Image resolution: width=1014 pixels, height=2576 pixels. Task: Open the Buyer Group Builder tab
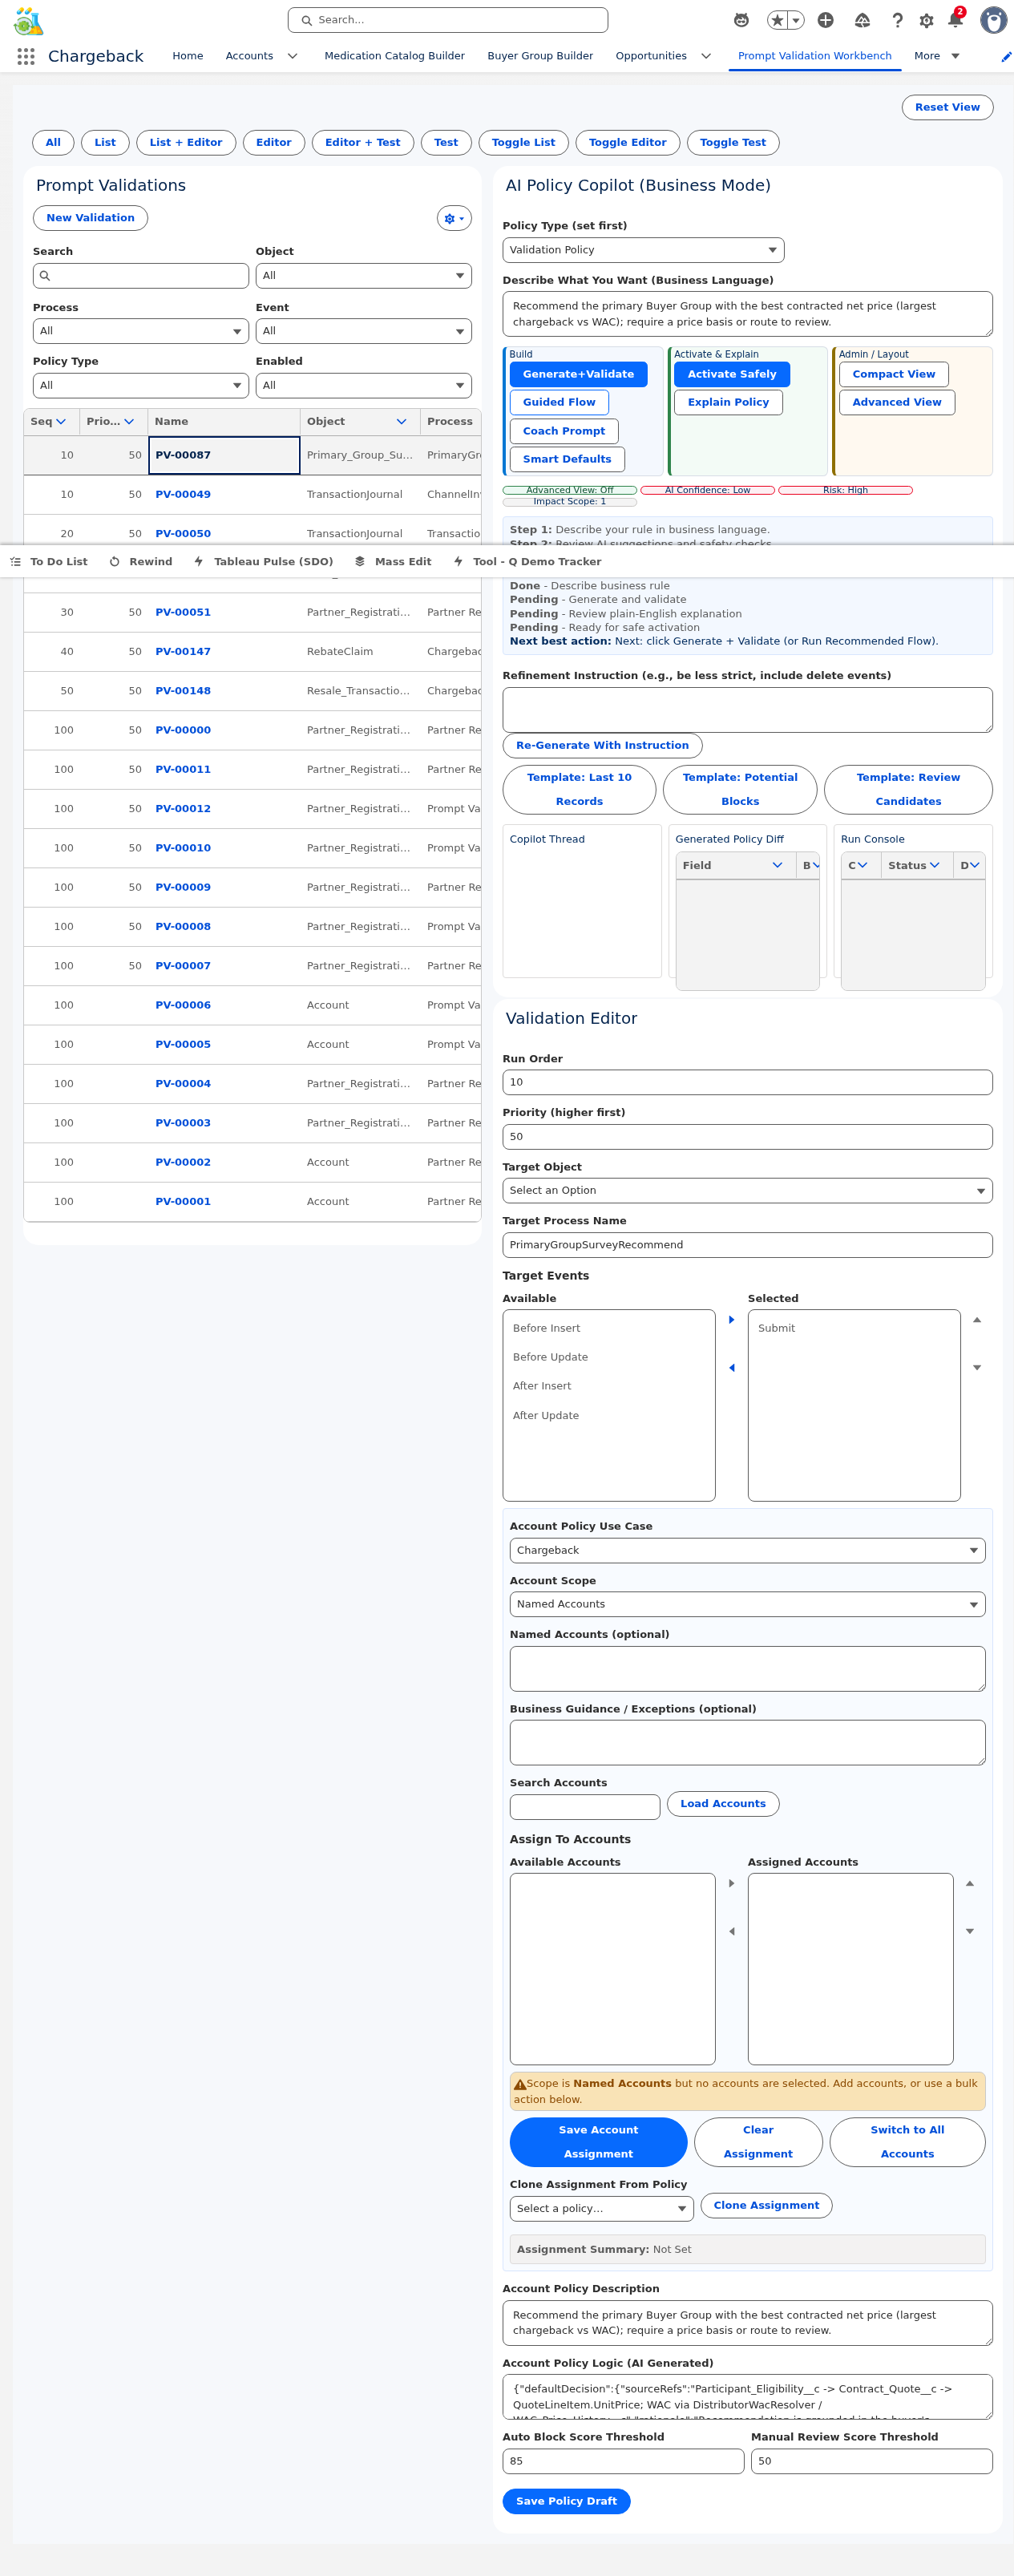(540, 57)
